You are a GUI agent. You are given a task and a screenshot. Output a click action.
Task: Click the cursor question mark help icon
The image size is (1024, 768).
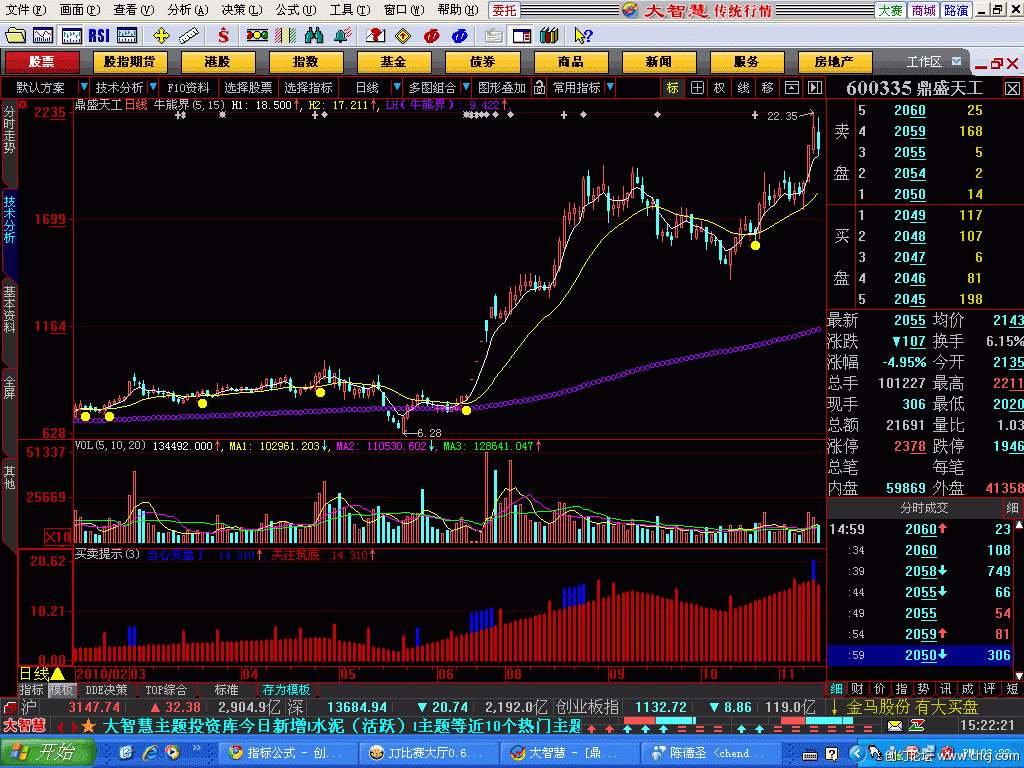click(583, 35)
